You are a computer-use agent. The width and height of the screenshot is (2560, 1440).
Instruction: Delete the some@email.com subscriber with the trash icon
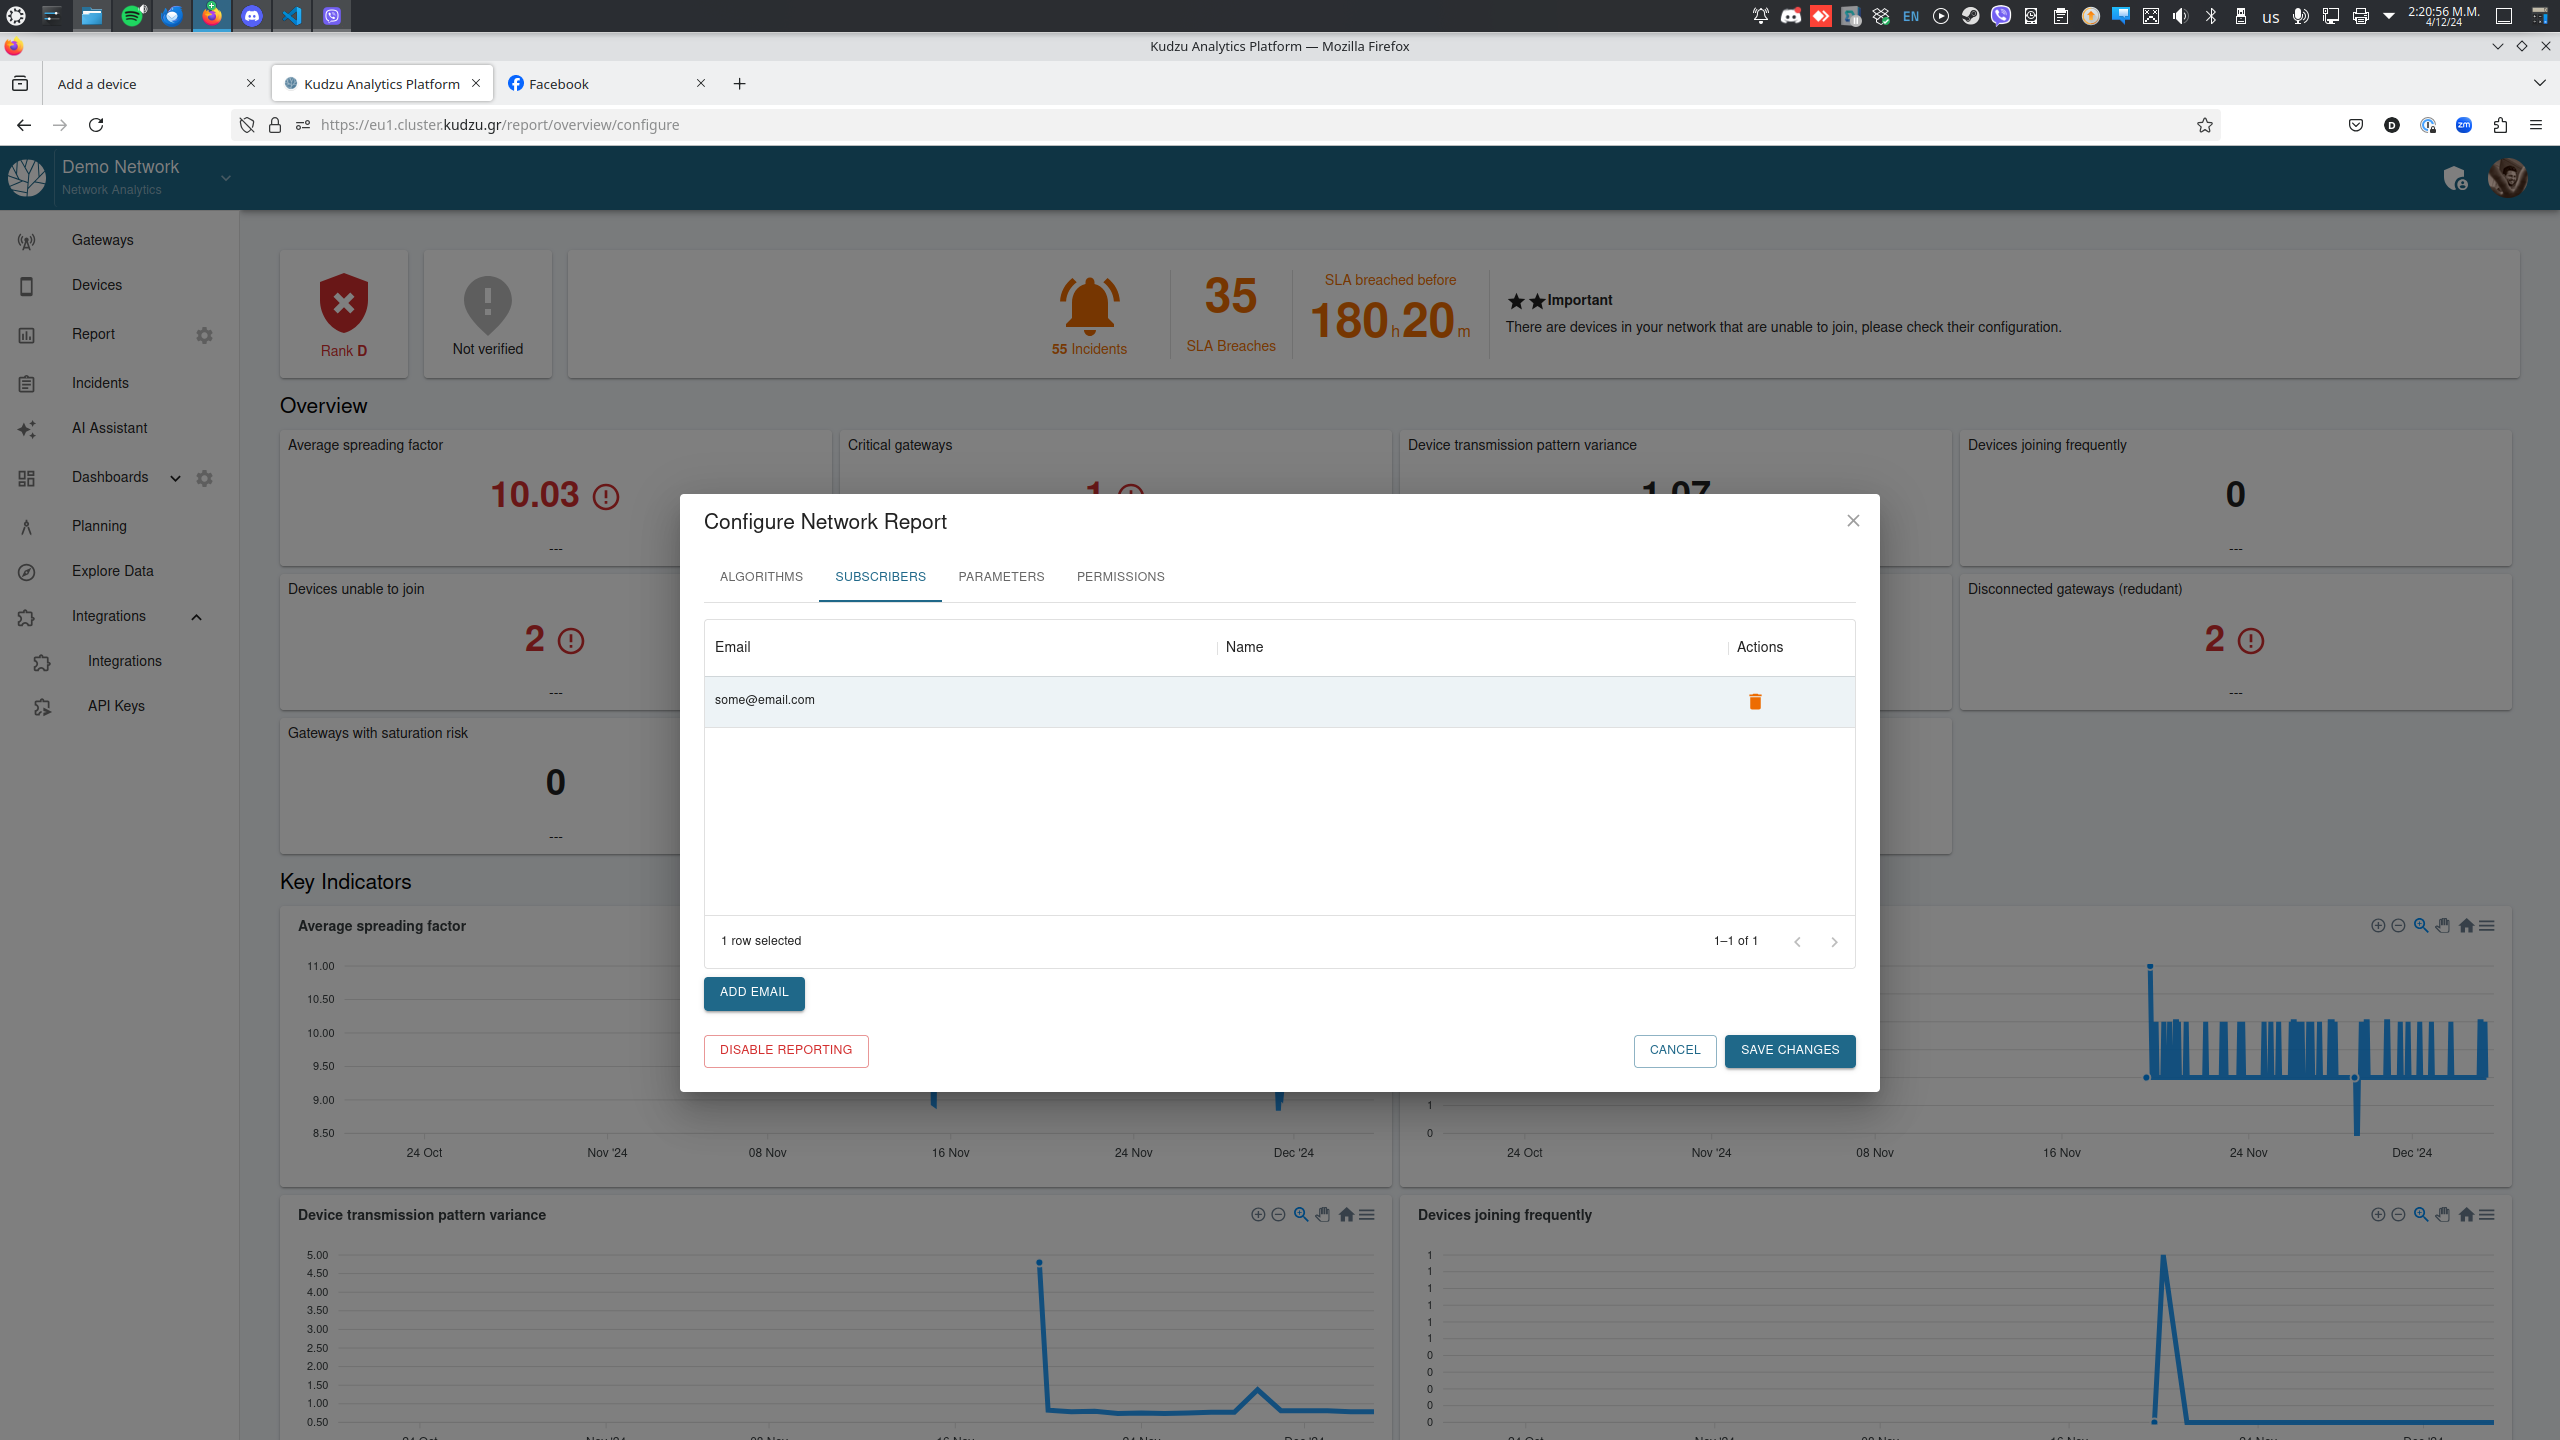1754,701
